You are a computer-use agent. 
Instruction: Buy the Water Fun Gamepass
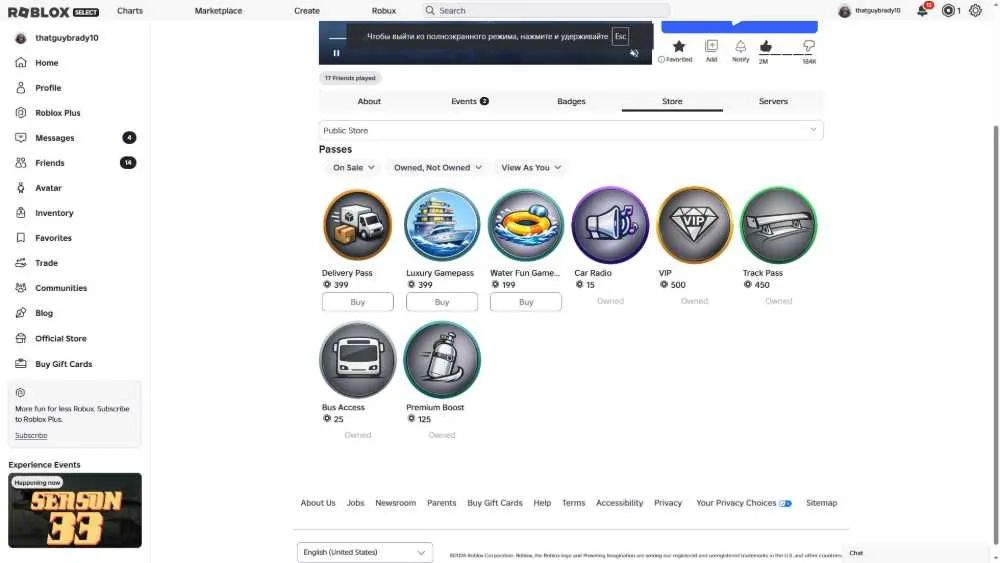pos(526,302)
